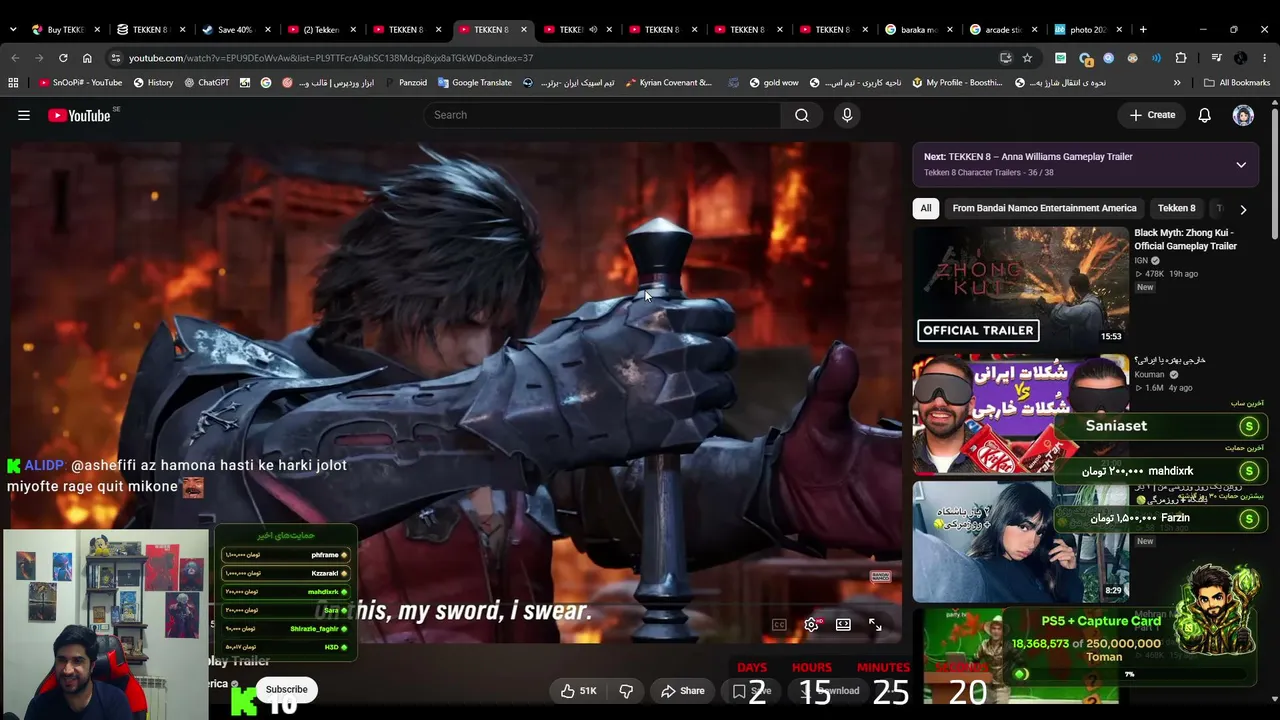The width and height of the screenshot is (1280, 720).
Task: Expand the Next playlist panel chevron
Action: point(1241,165)
